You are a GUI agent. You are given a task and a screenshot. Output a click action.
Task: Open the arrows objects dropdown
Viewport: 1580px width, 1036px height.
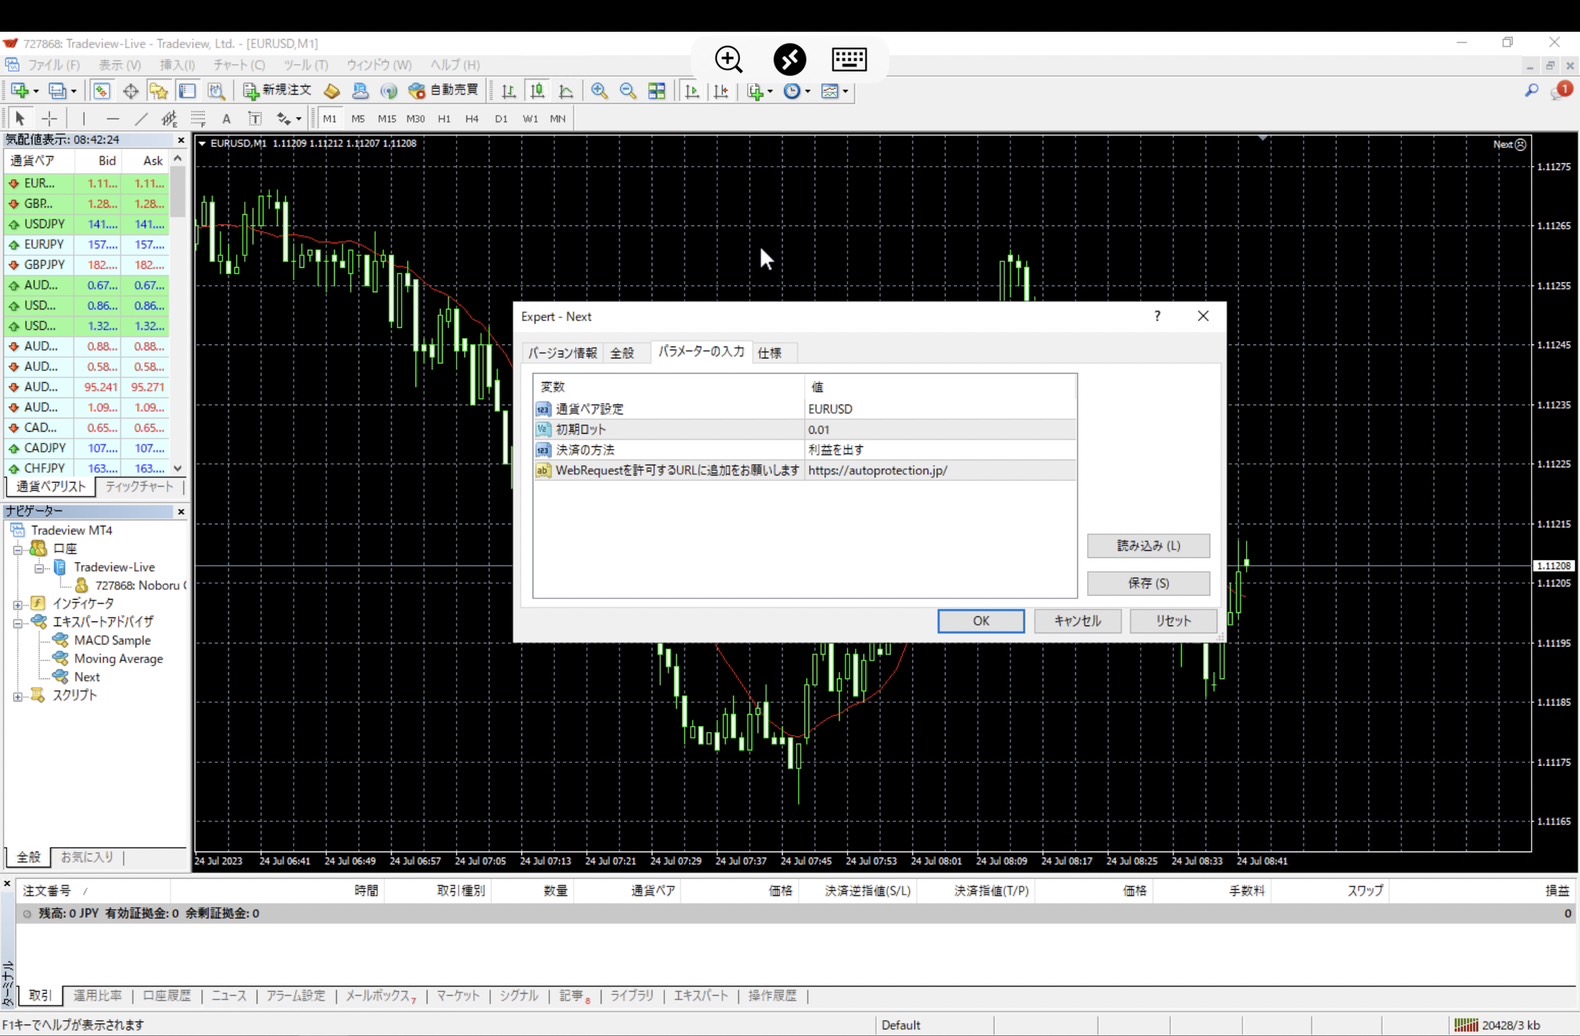pos(289,118)
